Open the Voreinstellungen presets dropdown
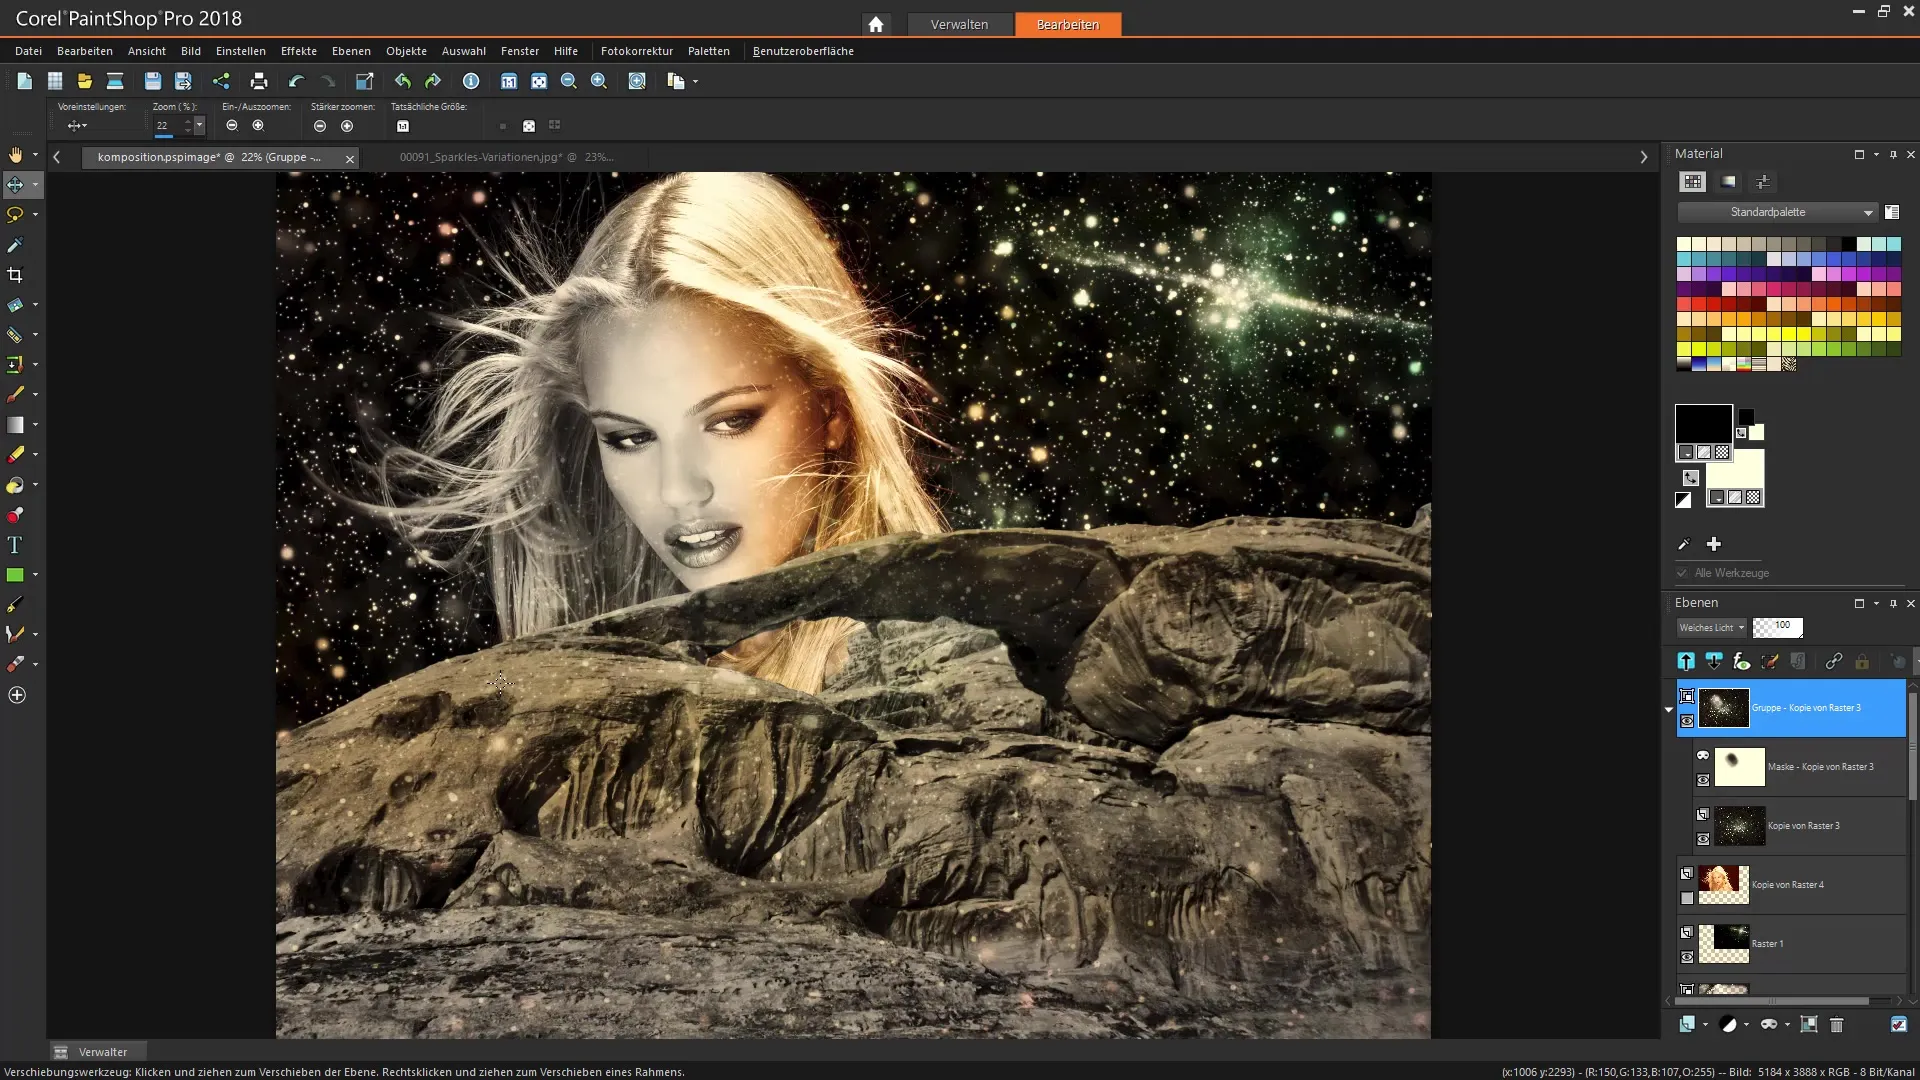This screenshot has width=1920, height=1080. pyautogui.click(x=77, y=126)
